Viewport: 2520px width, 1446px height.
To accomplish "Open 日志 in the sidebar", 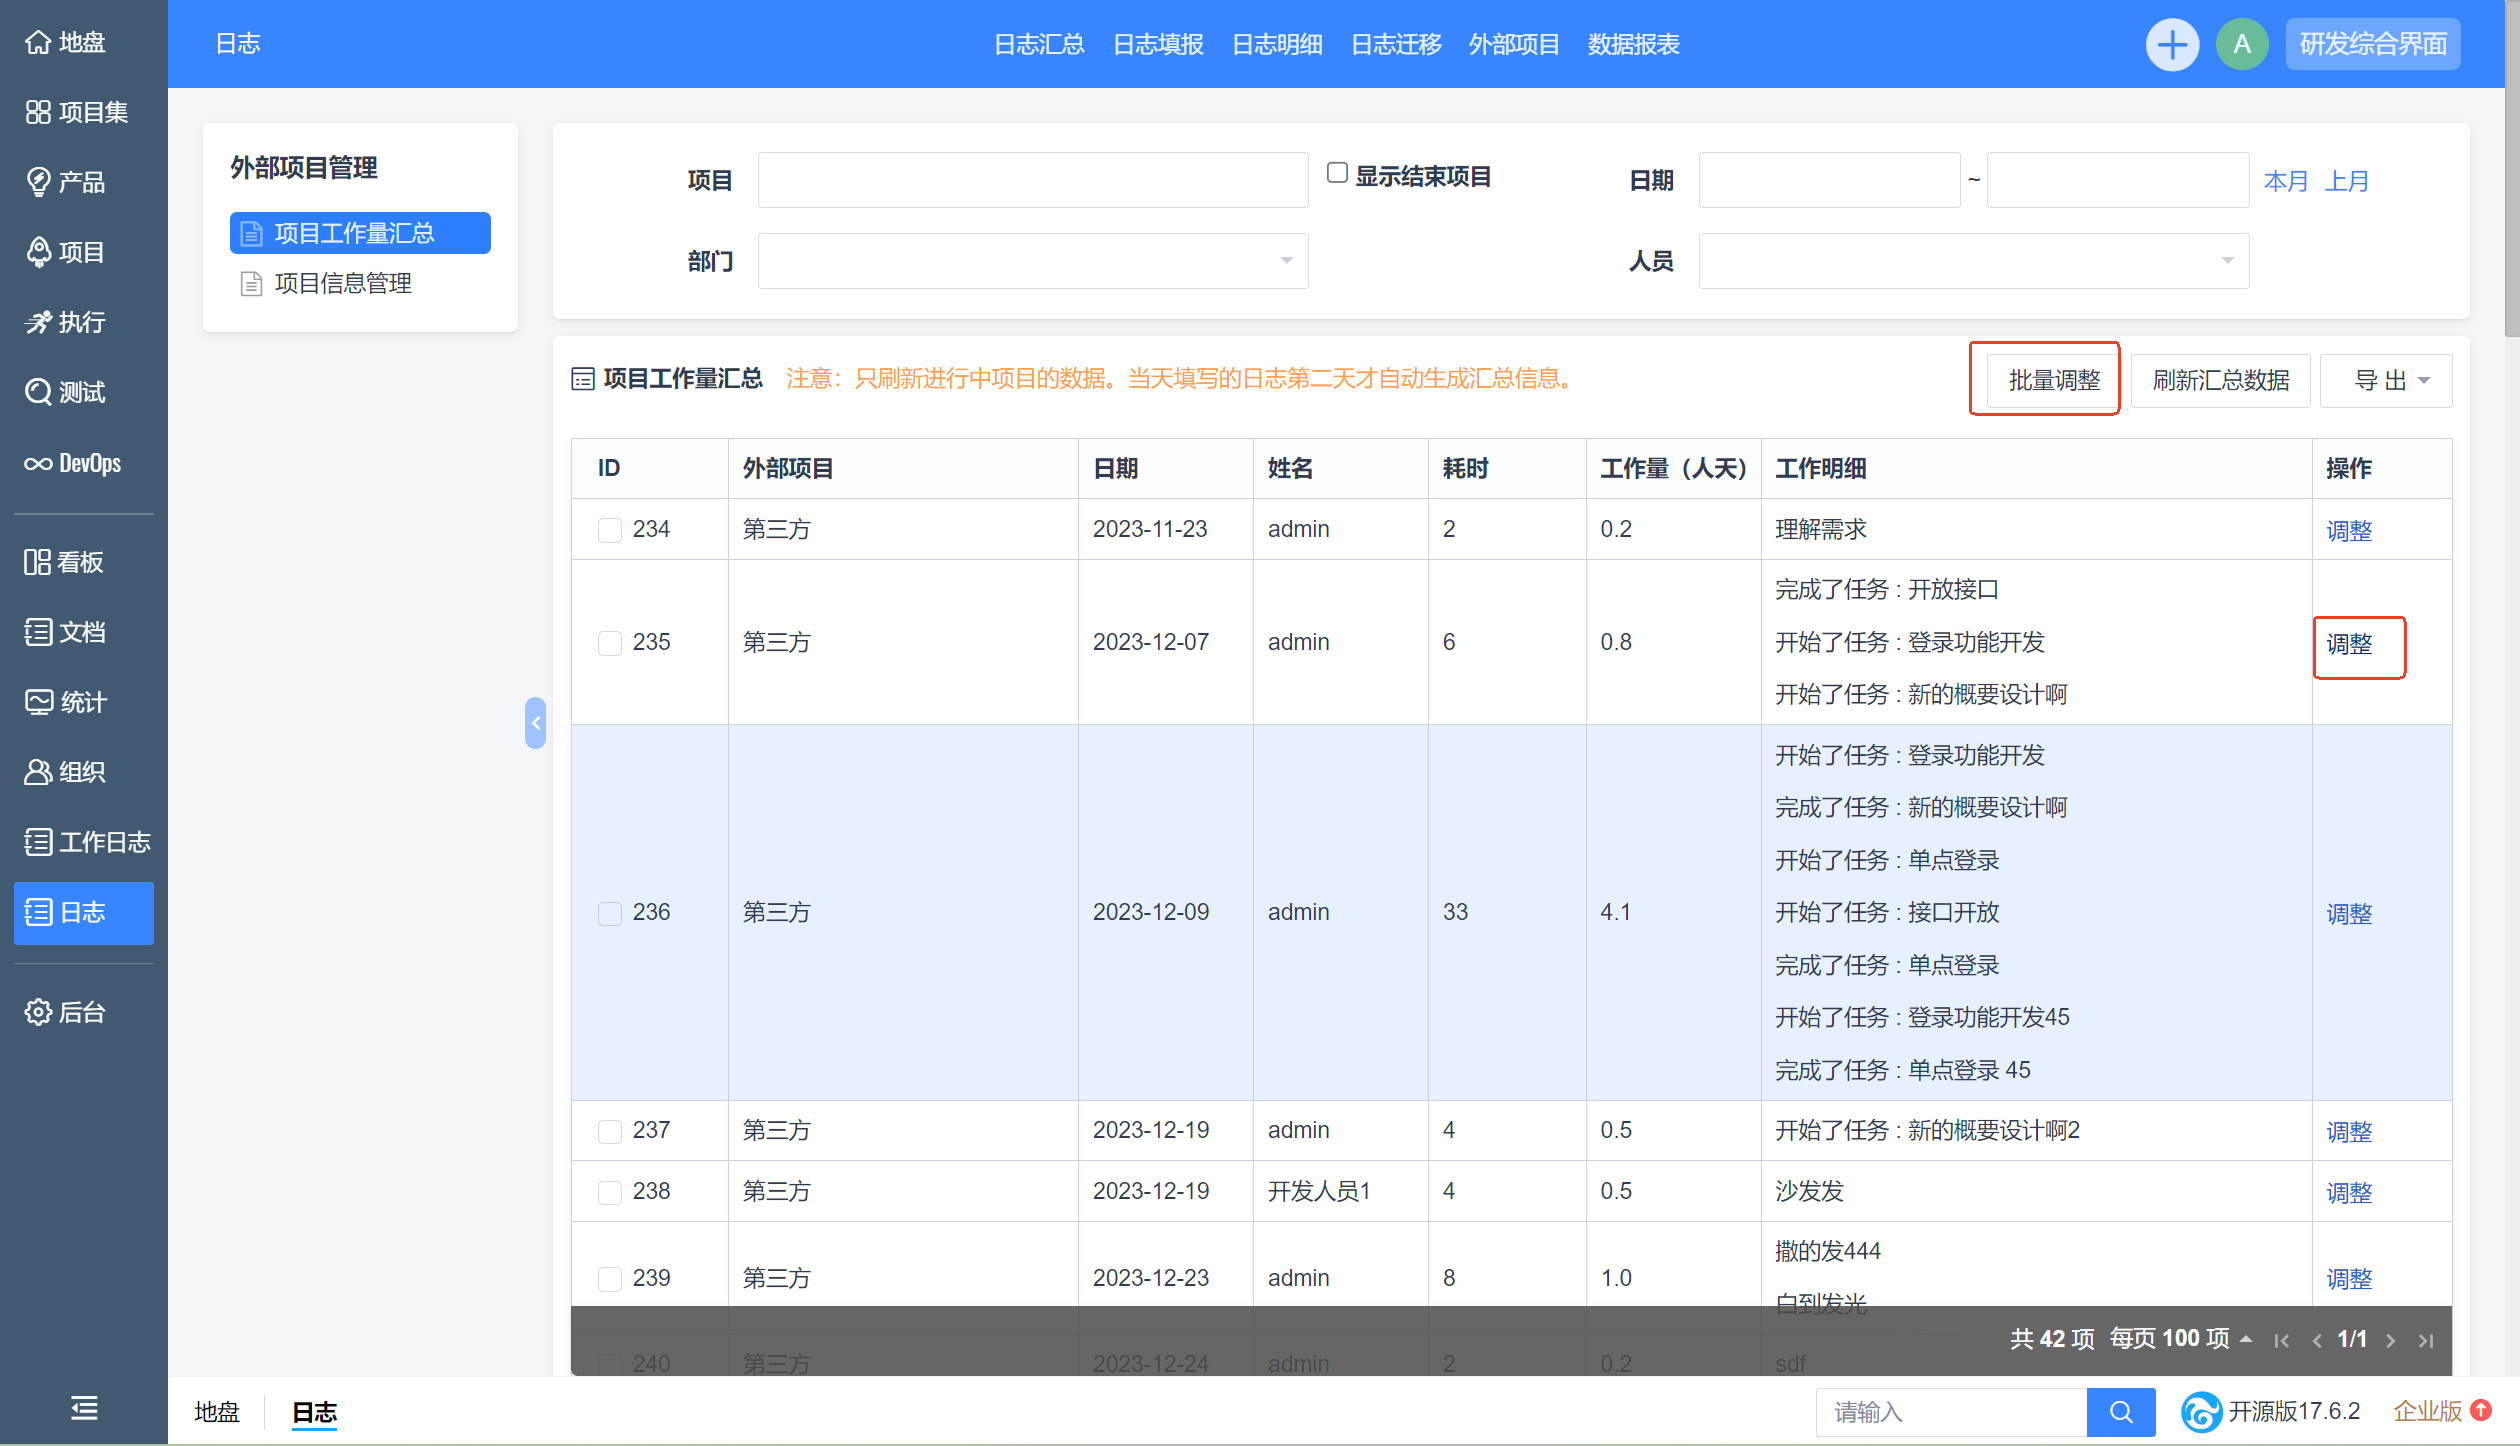I will (x=83, y=912).
